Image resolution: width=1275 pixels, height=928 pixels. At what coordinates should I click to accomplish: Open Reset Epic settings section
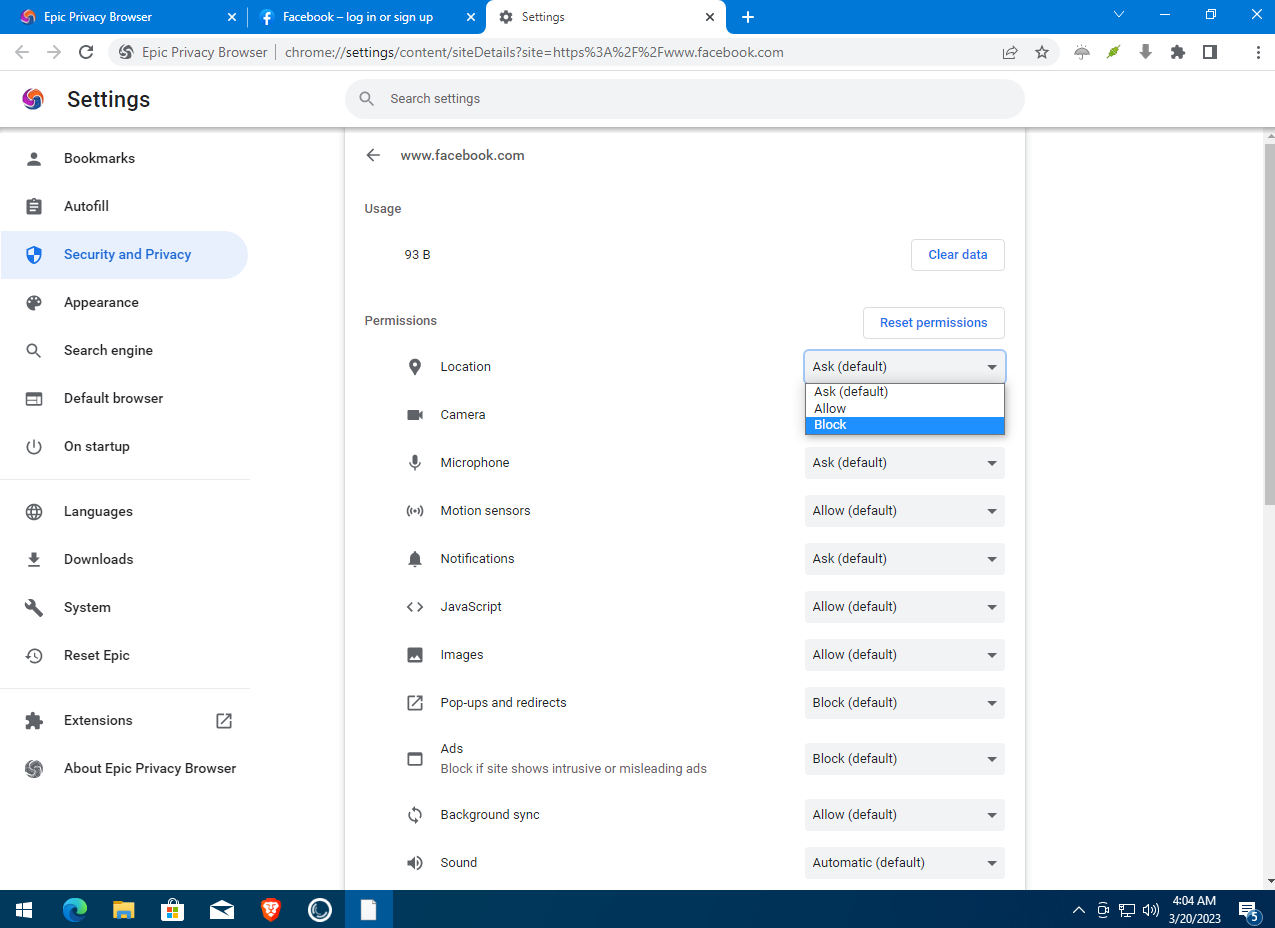click(124, 656)
